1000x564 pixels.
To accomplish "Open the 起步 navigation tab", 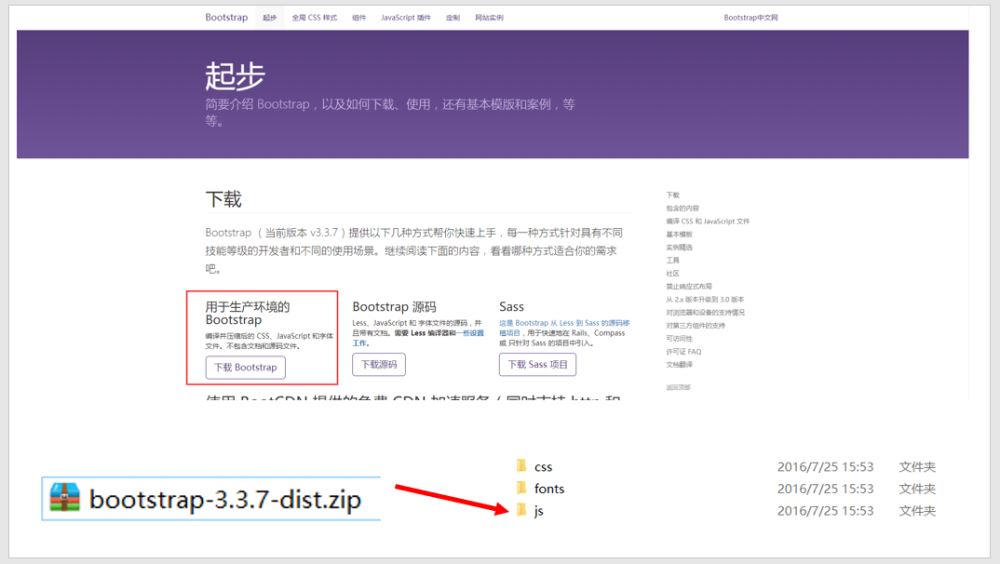I will tap(270, 18).
